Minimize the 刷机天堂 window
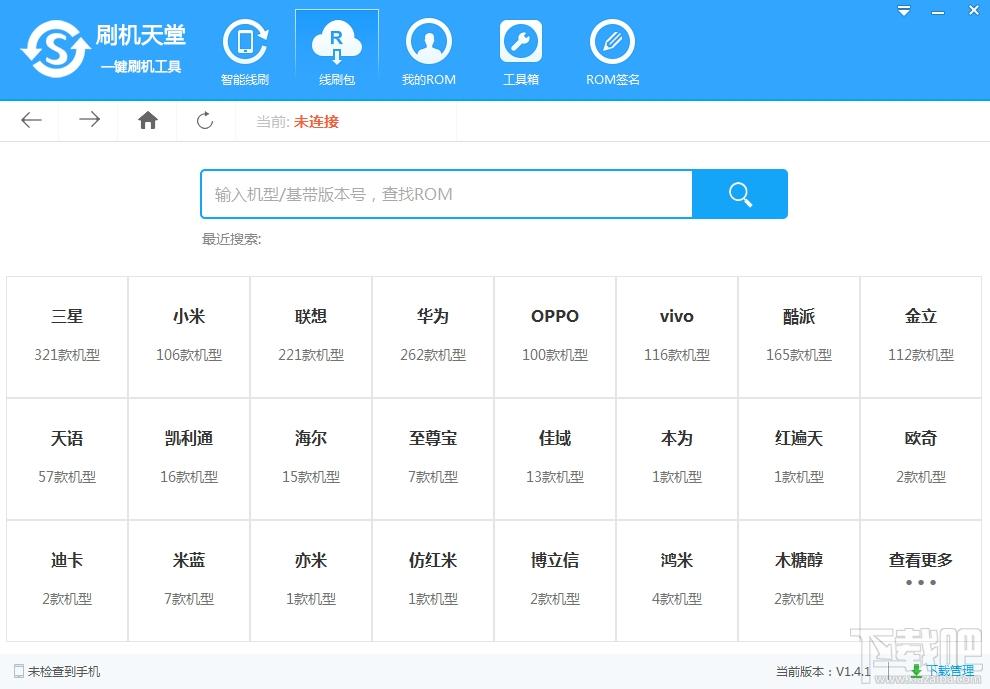This screenshot has height=689, width=990. point(938,13)
